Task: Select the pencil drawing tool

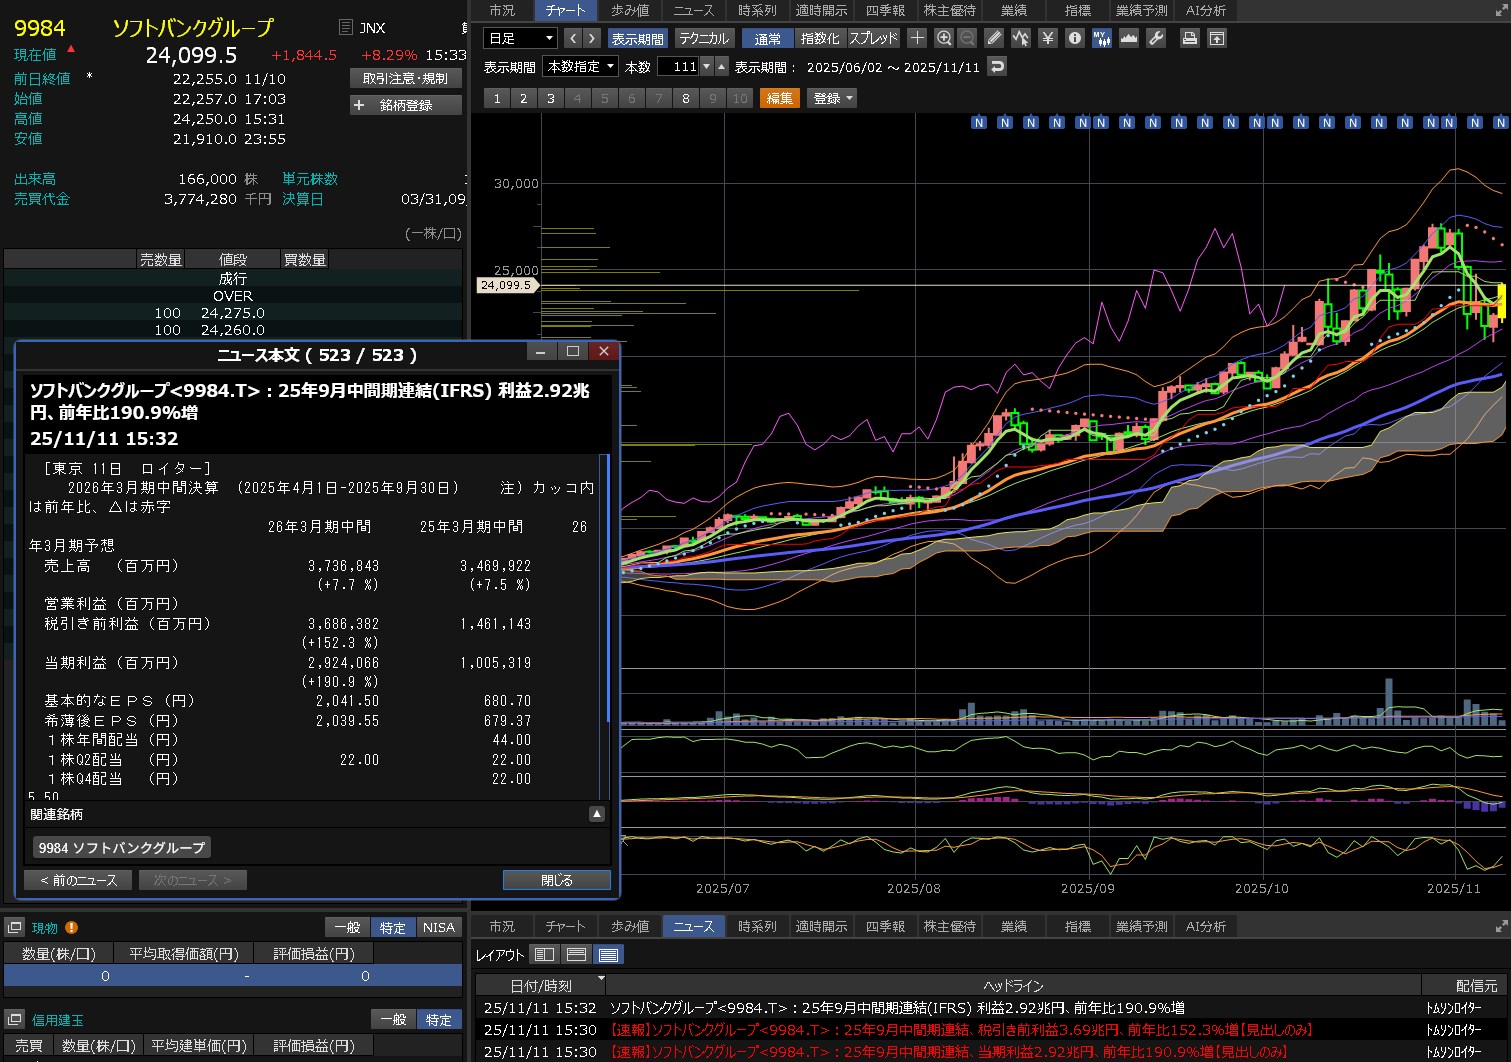Action: 993,38
